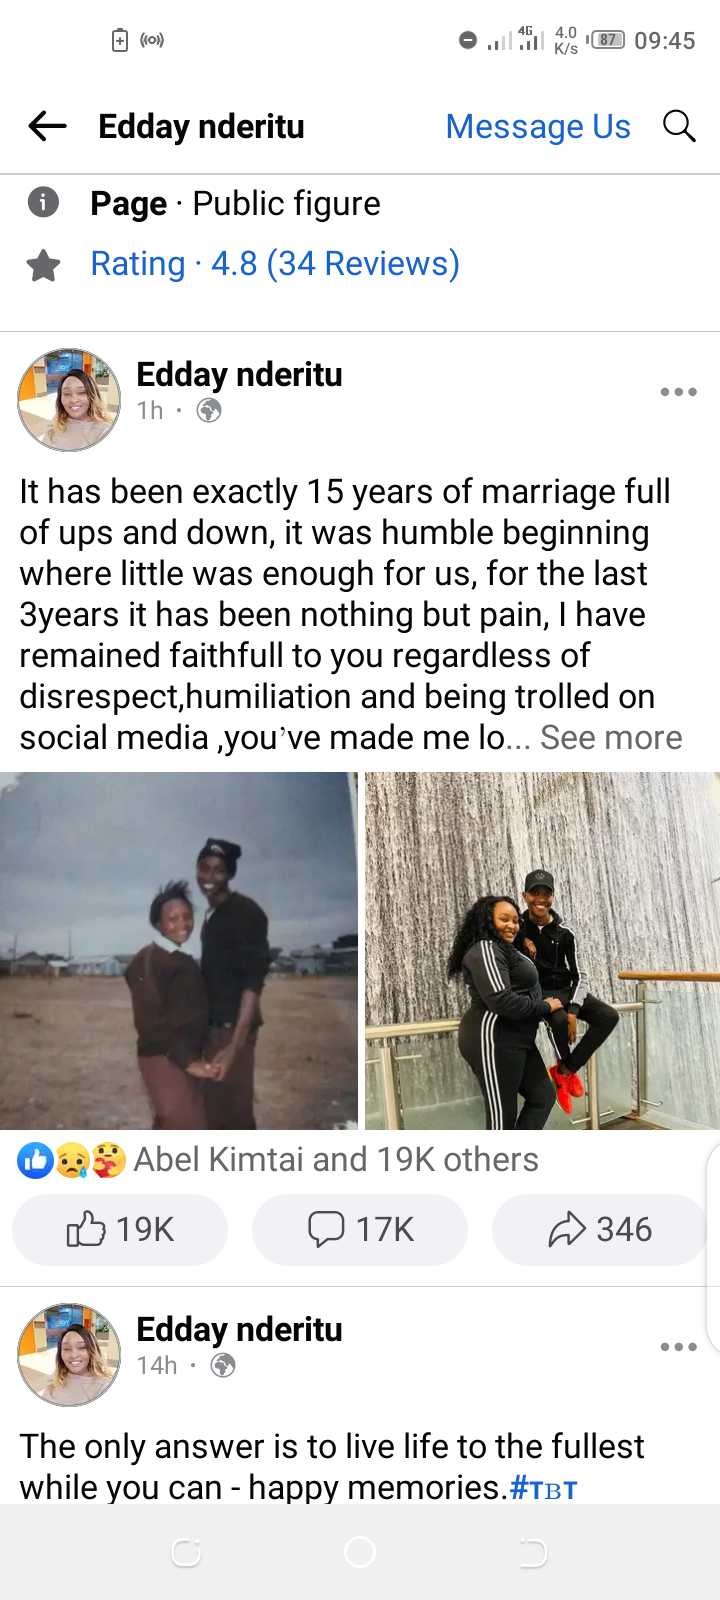
Task: Expand post text with See more
Action: (611, 738)
